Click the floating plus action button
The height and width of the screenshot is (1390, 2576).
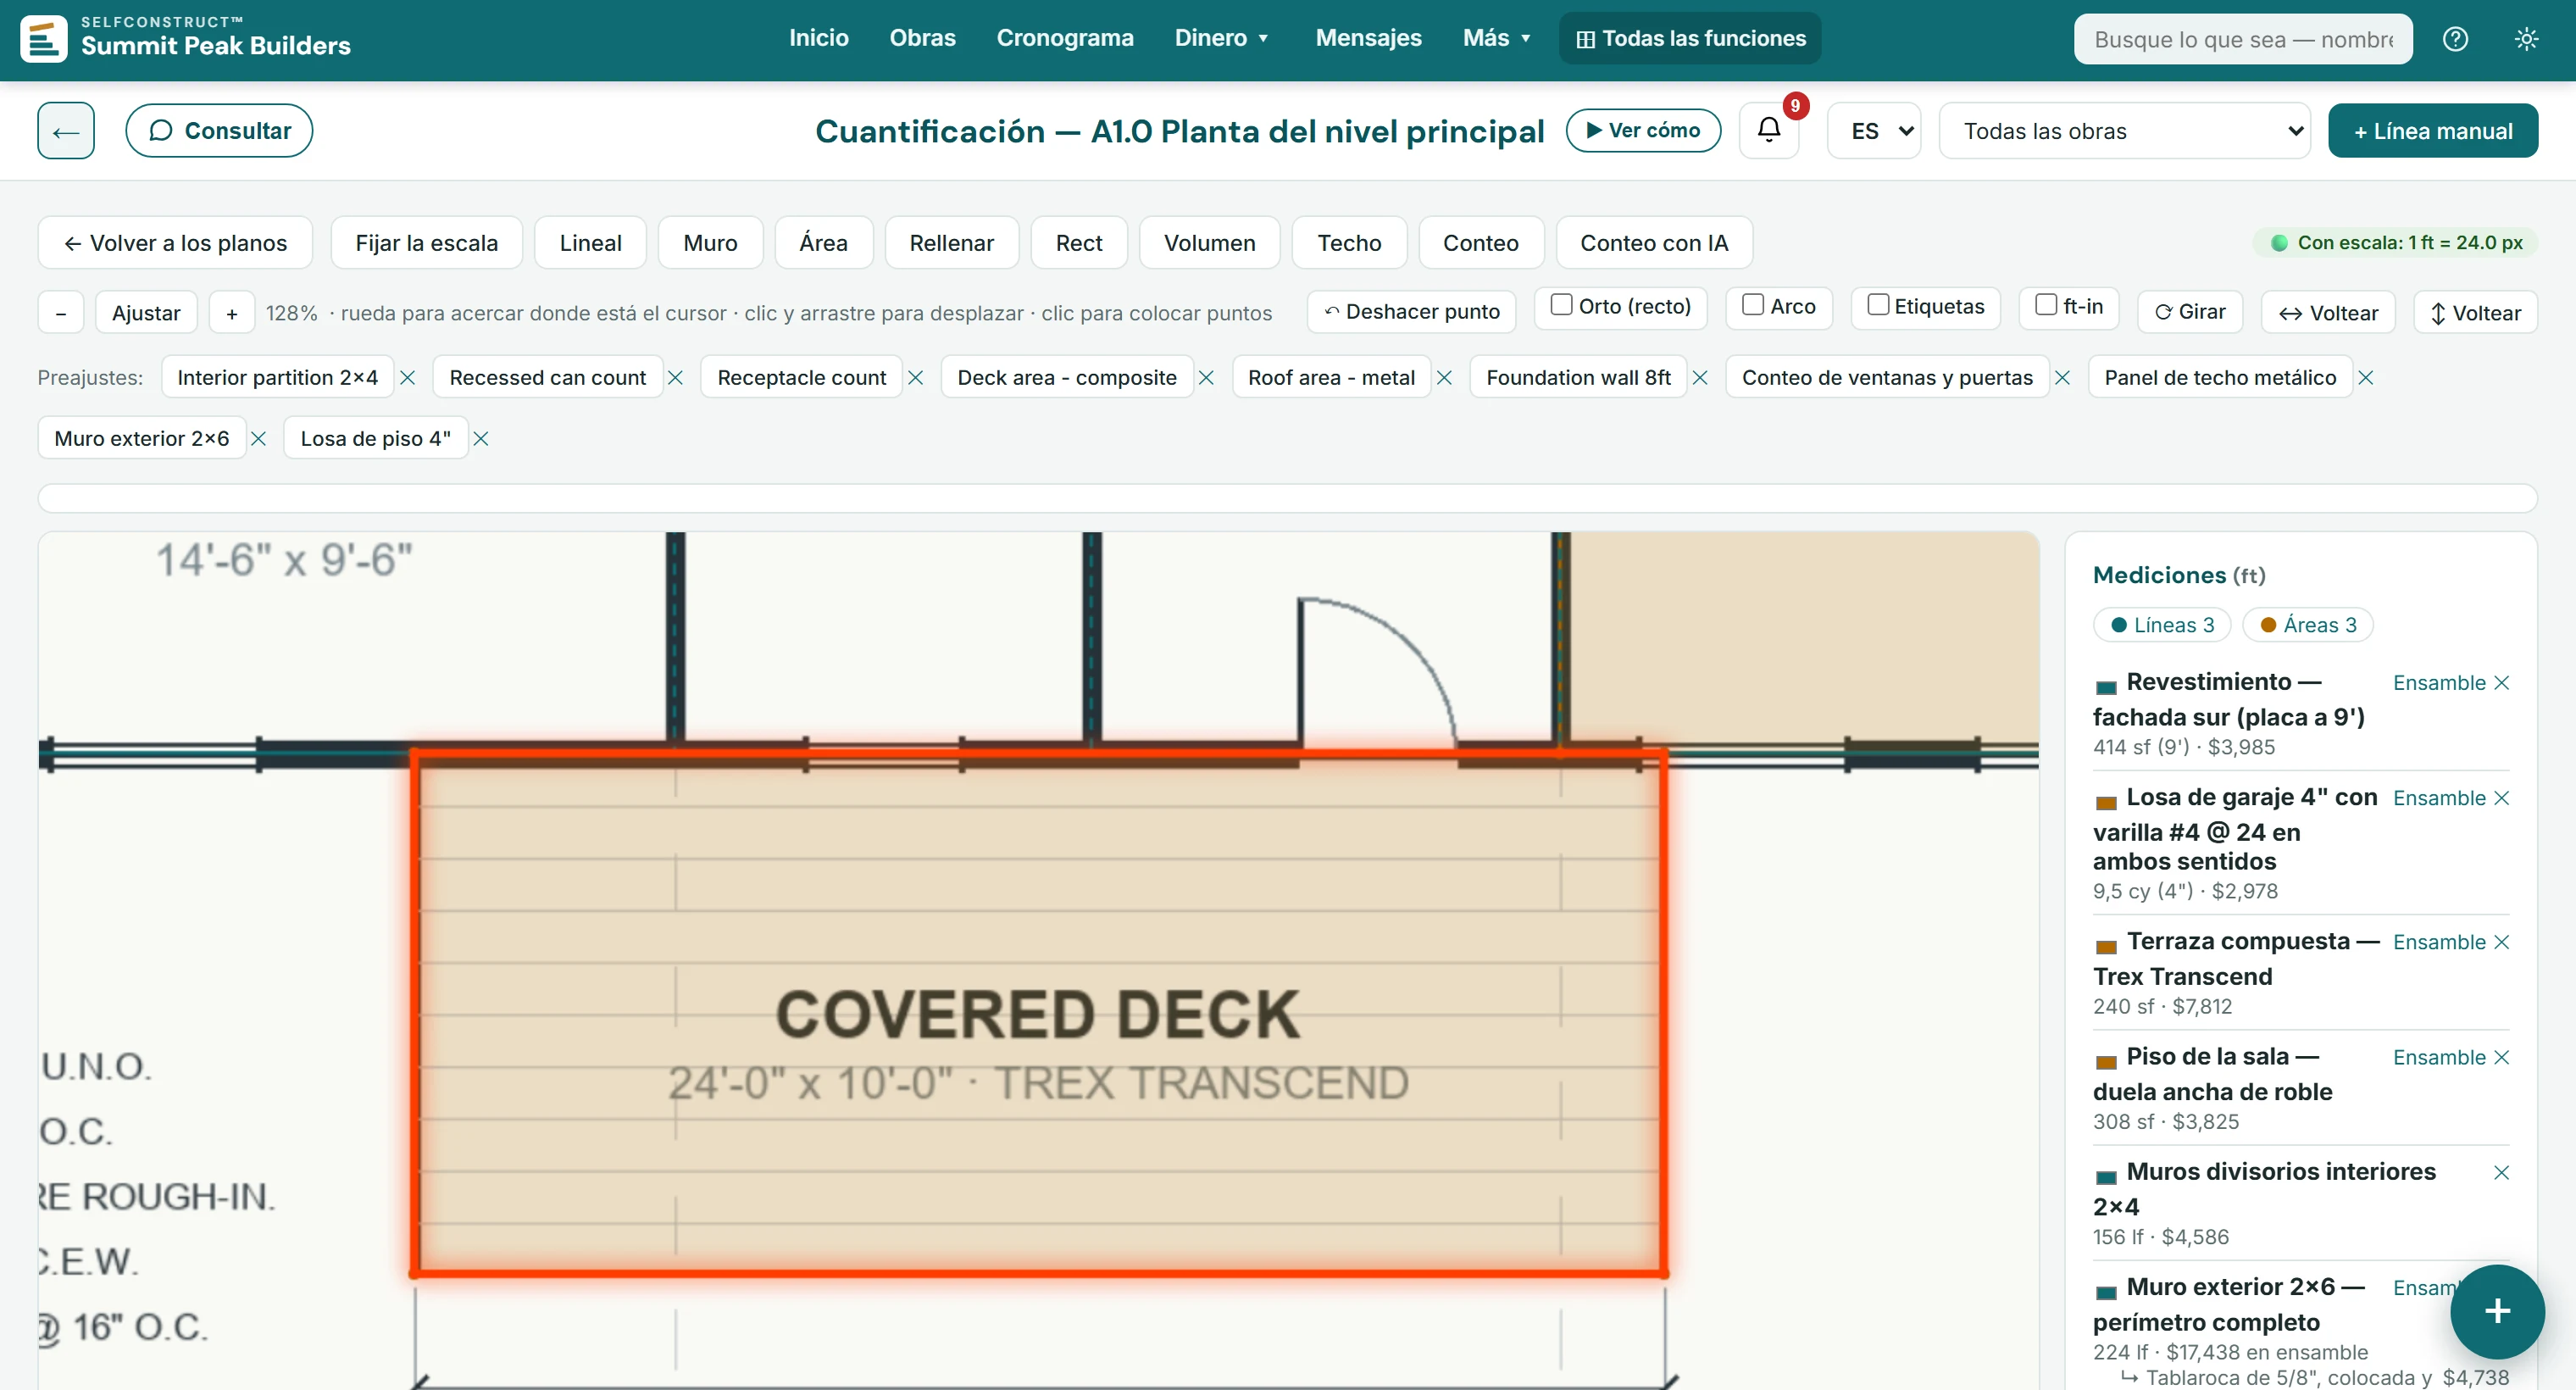(x=2497, y=1311)
